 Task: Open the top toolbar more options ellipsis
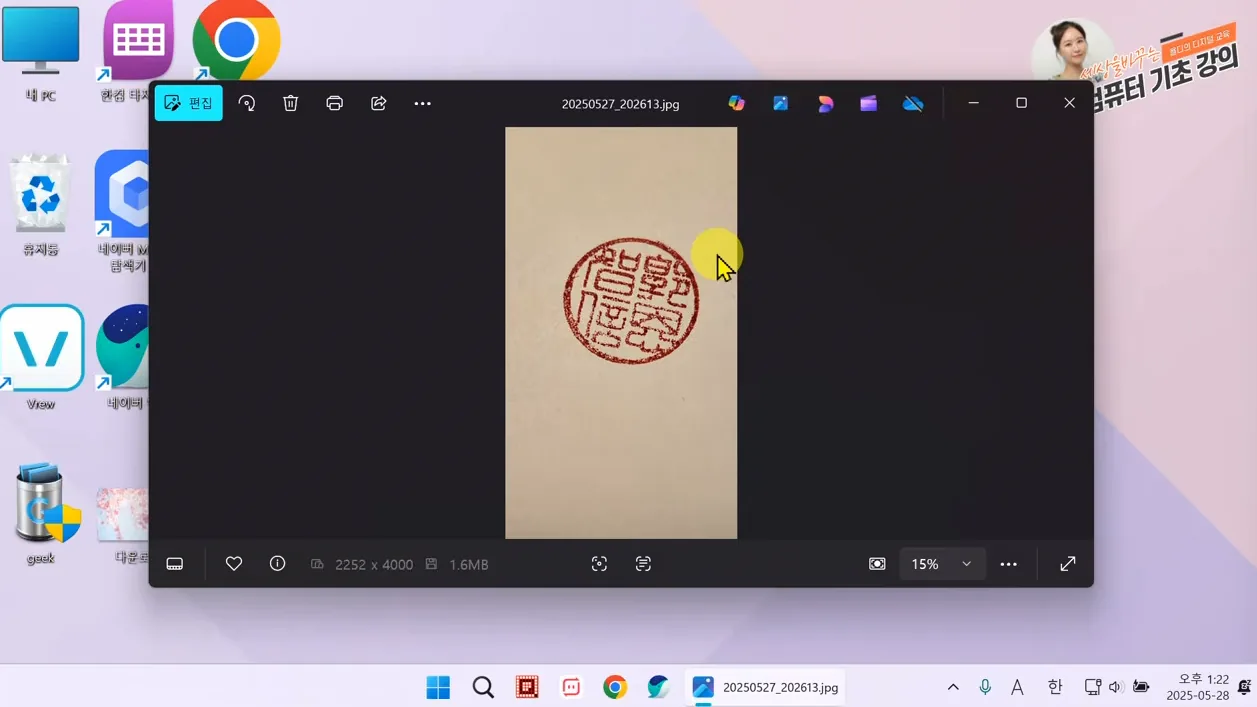pos(423,103)
